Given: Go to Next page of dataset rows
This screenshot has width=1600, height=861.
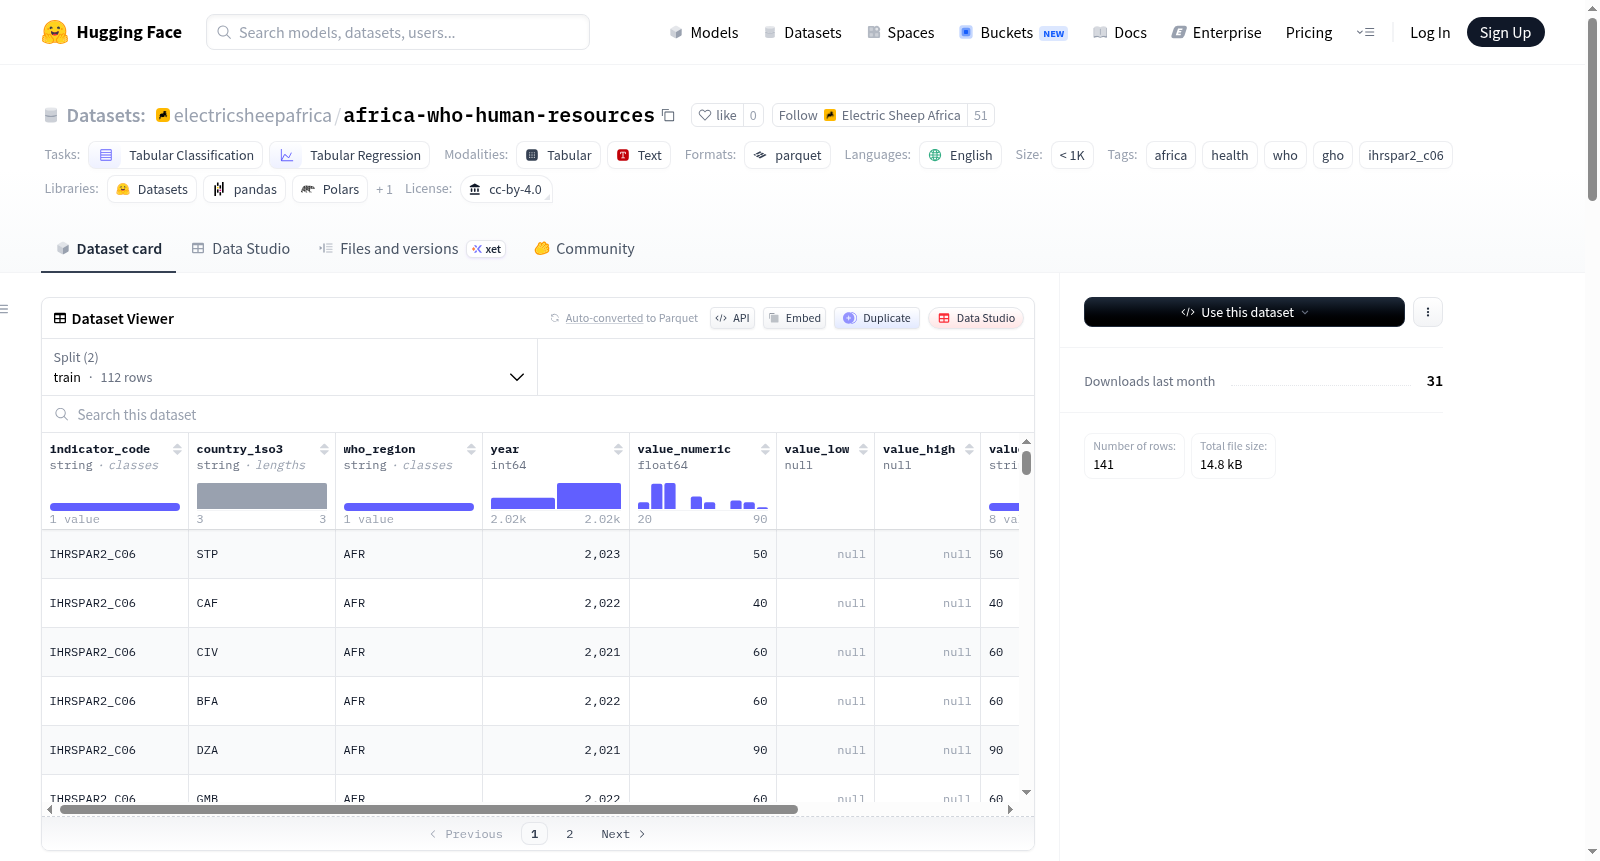Looking at the screenshot, I should click(623, 834).
